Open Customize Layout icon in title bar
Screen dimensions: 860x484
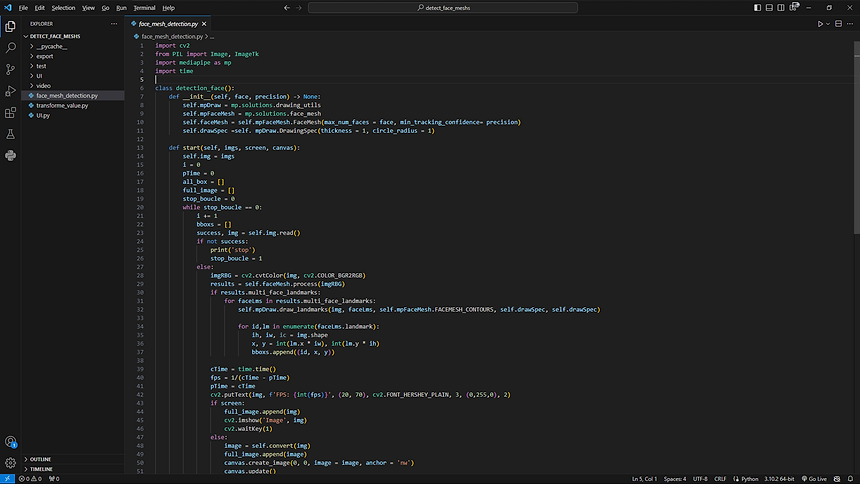(794, 8)
